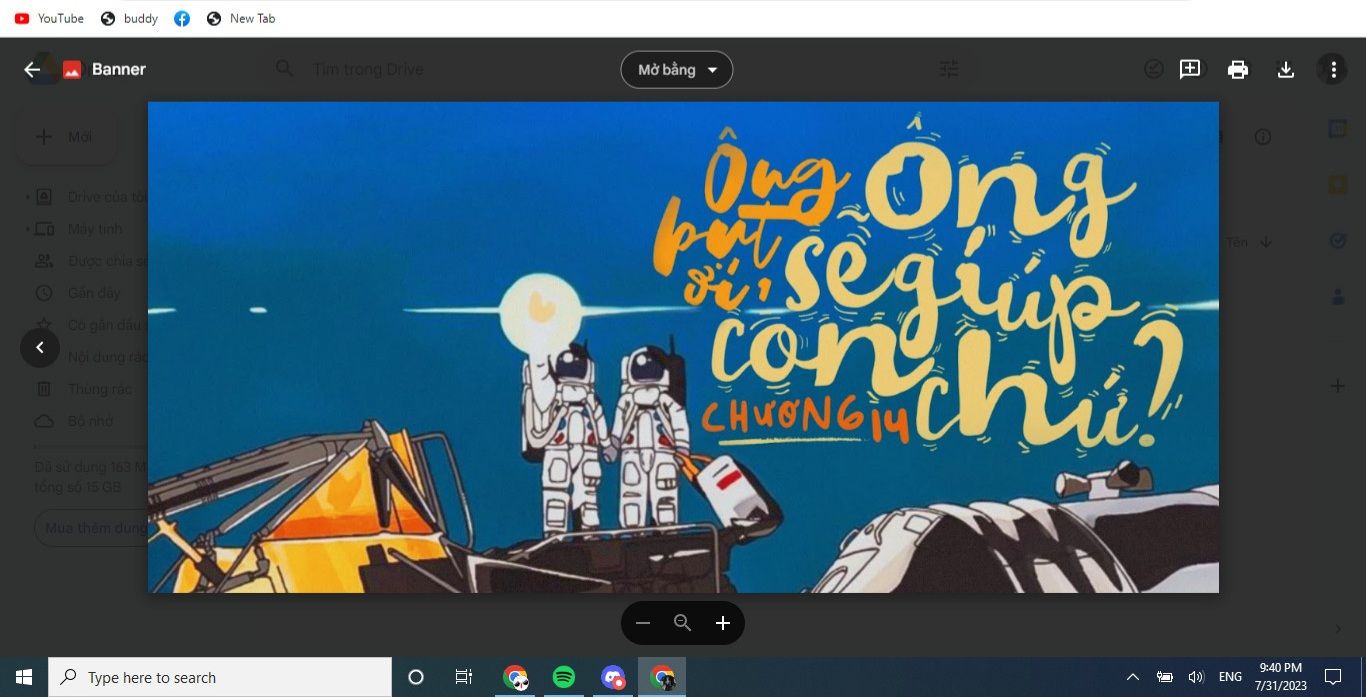
Task: Click the banner image preview
Action: click(x=683, y=347)
